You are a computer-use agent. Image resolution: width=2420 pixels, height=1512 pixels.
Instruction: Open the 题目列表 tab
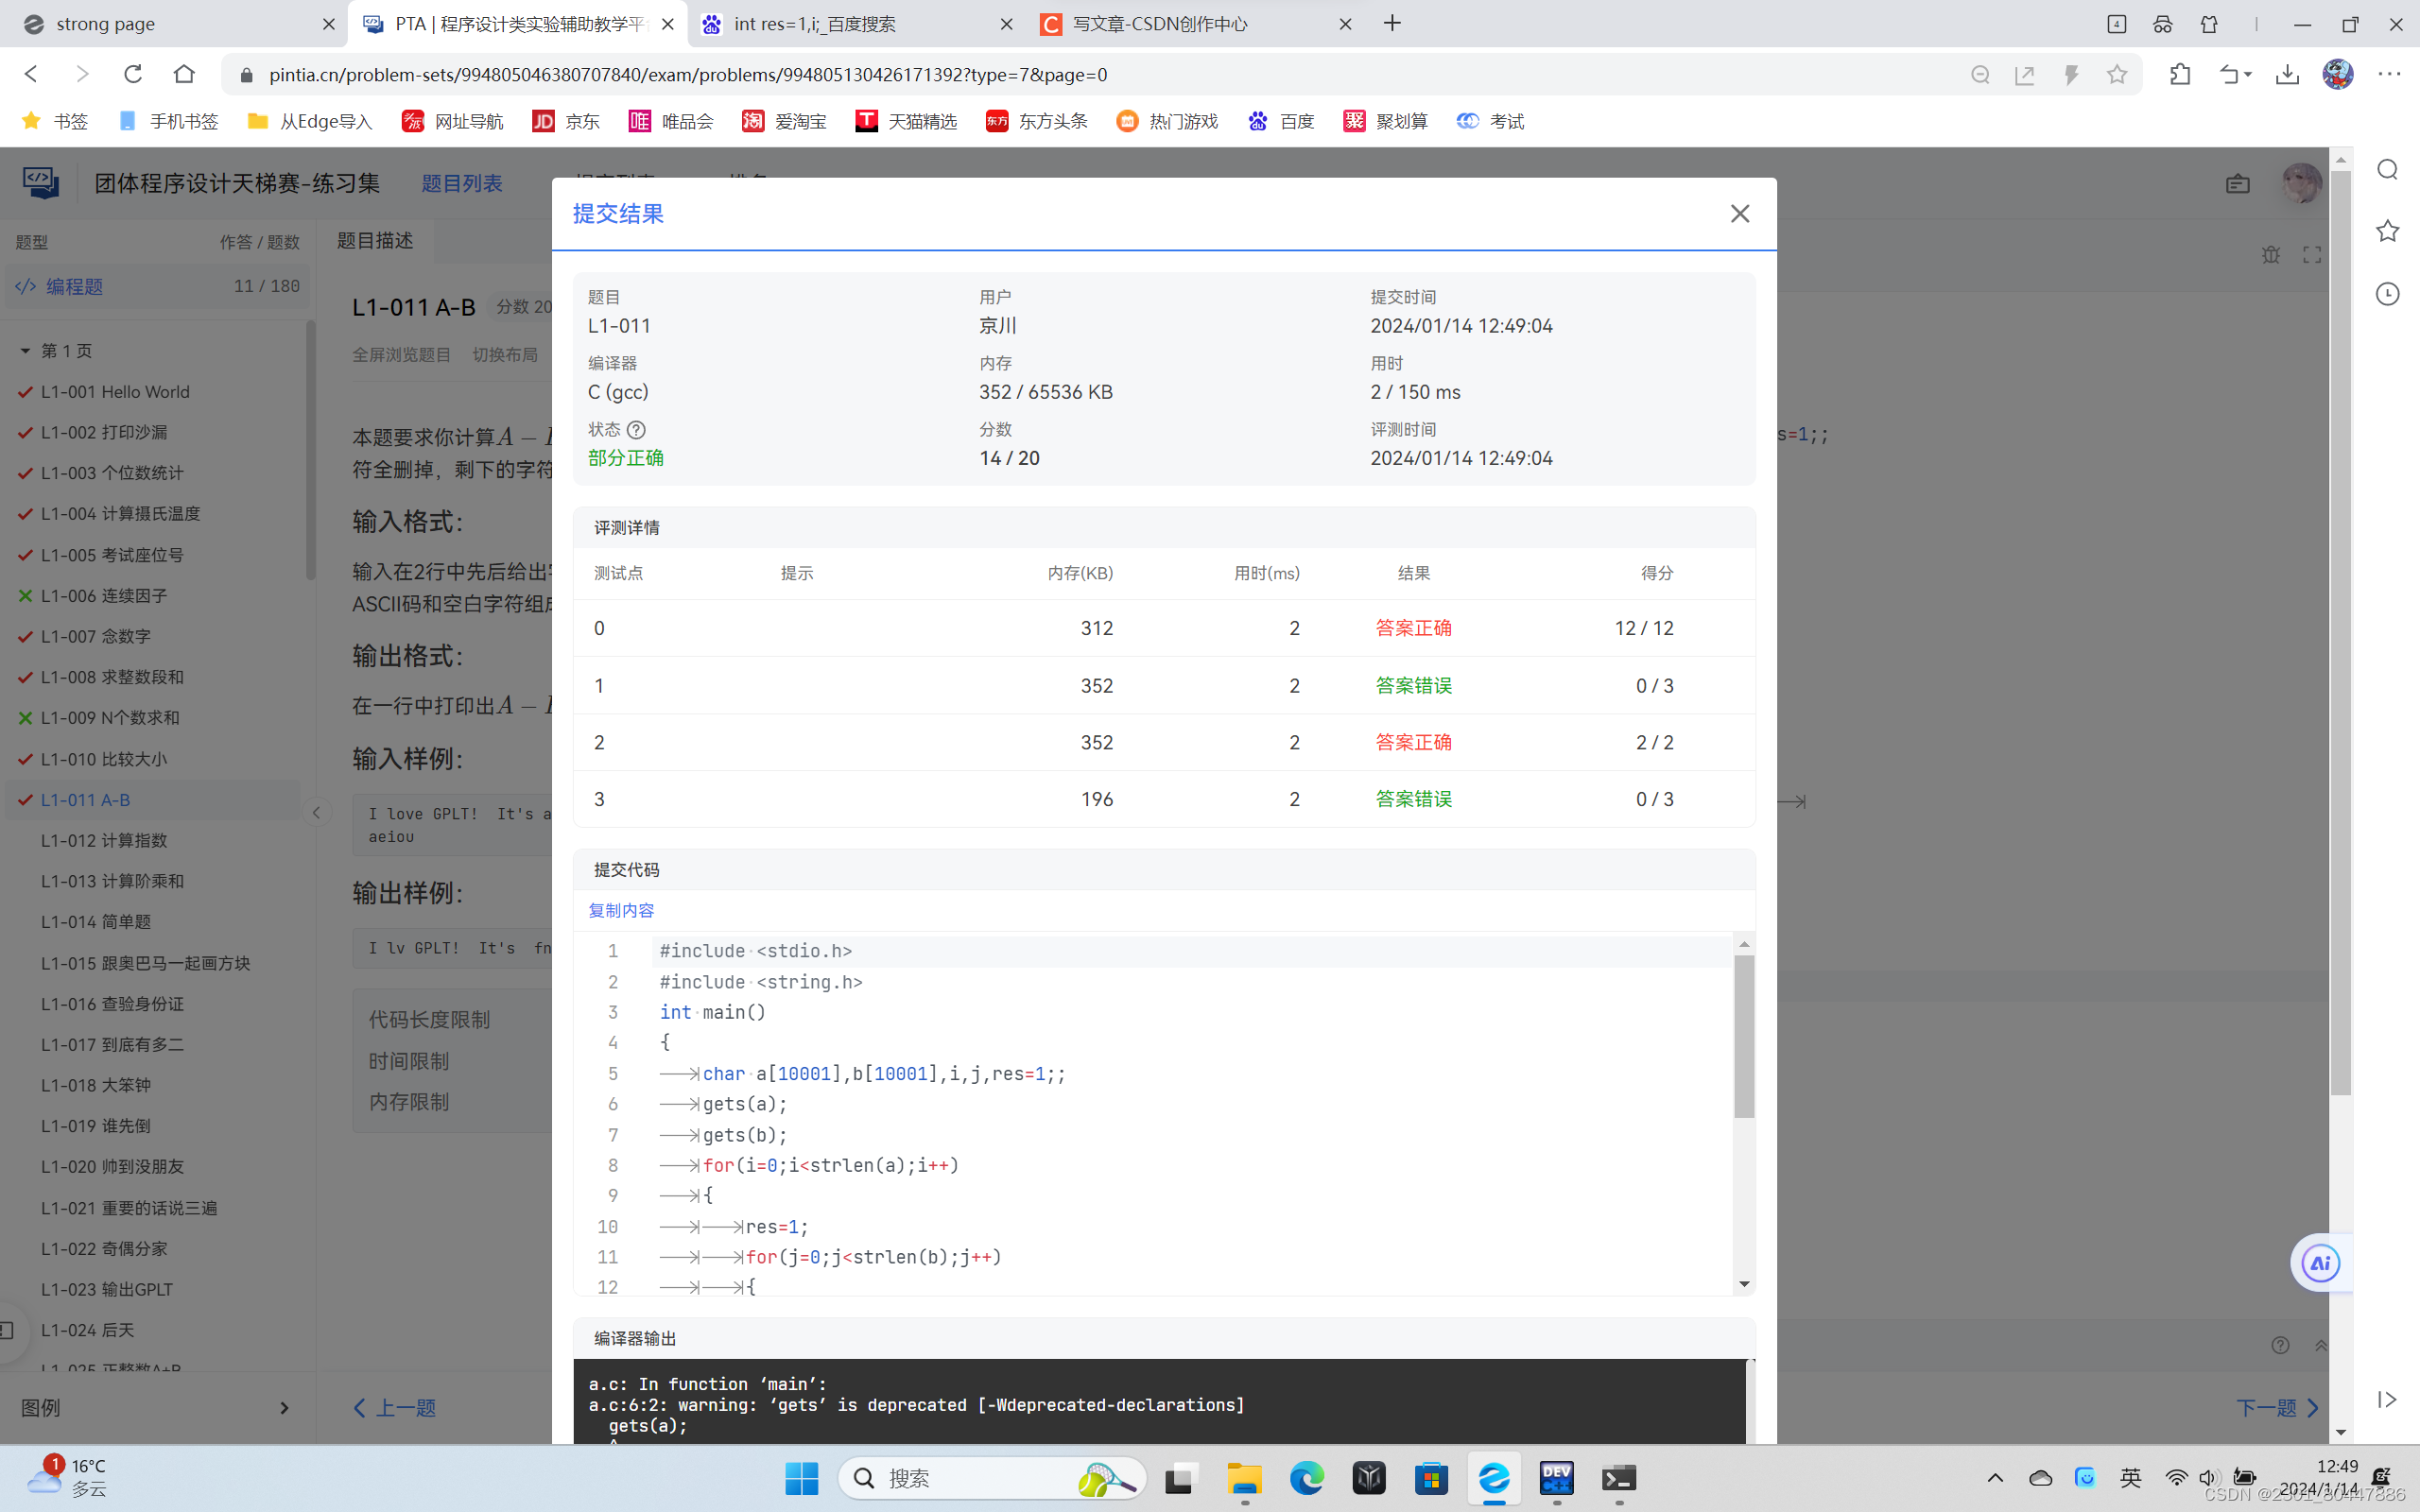point(462,183)
